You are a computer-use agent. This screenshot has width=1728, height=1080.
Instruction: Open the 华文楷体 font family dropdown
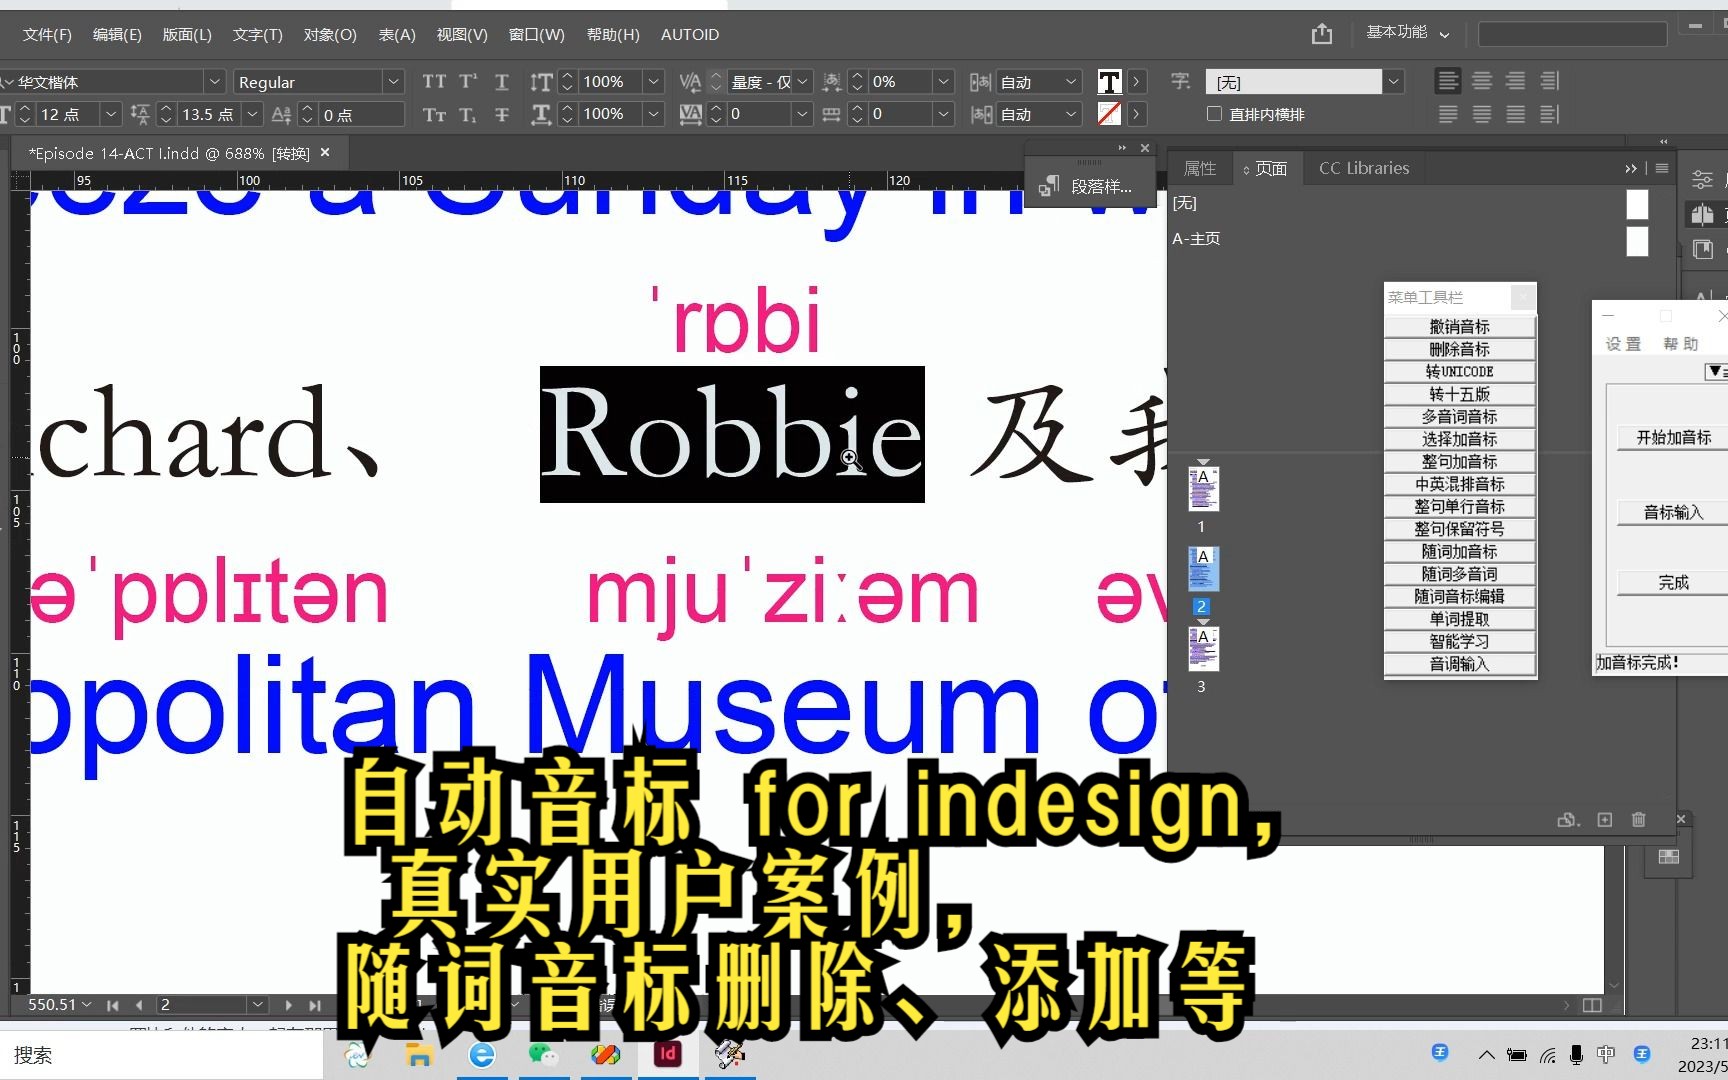(214, 81)
